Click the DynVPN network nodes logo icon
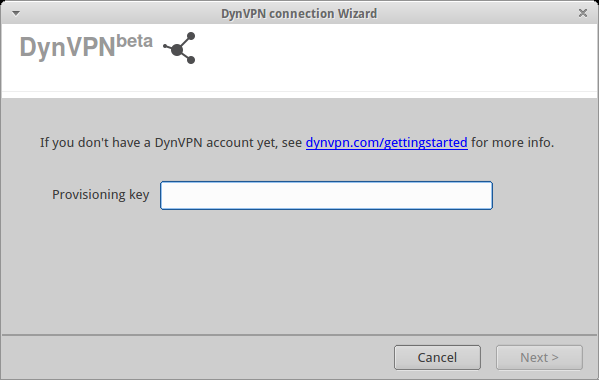 (179, 48)
